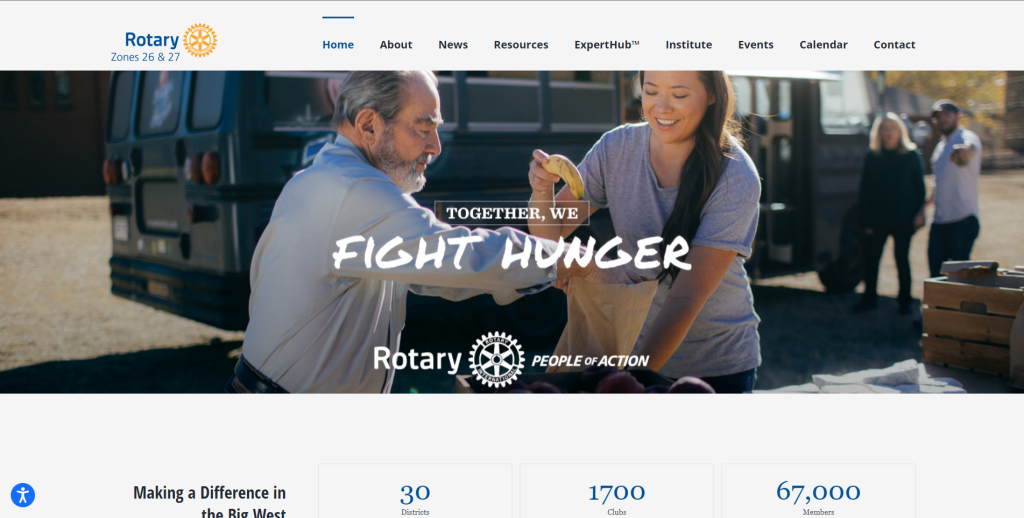This screenshot has height=518, width=1024.
Task: Go to the Home menu item
Action: (338, 44)
